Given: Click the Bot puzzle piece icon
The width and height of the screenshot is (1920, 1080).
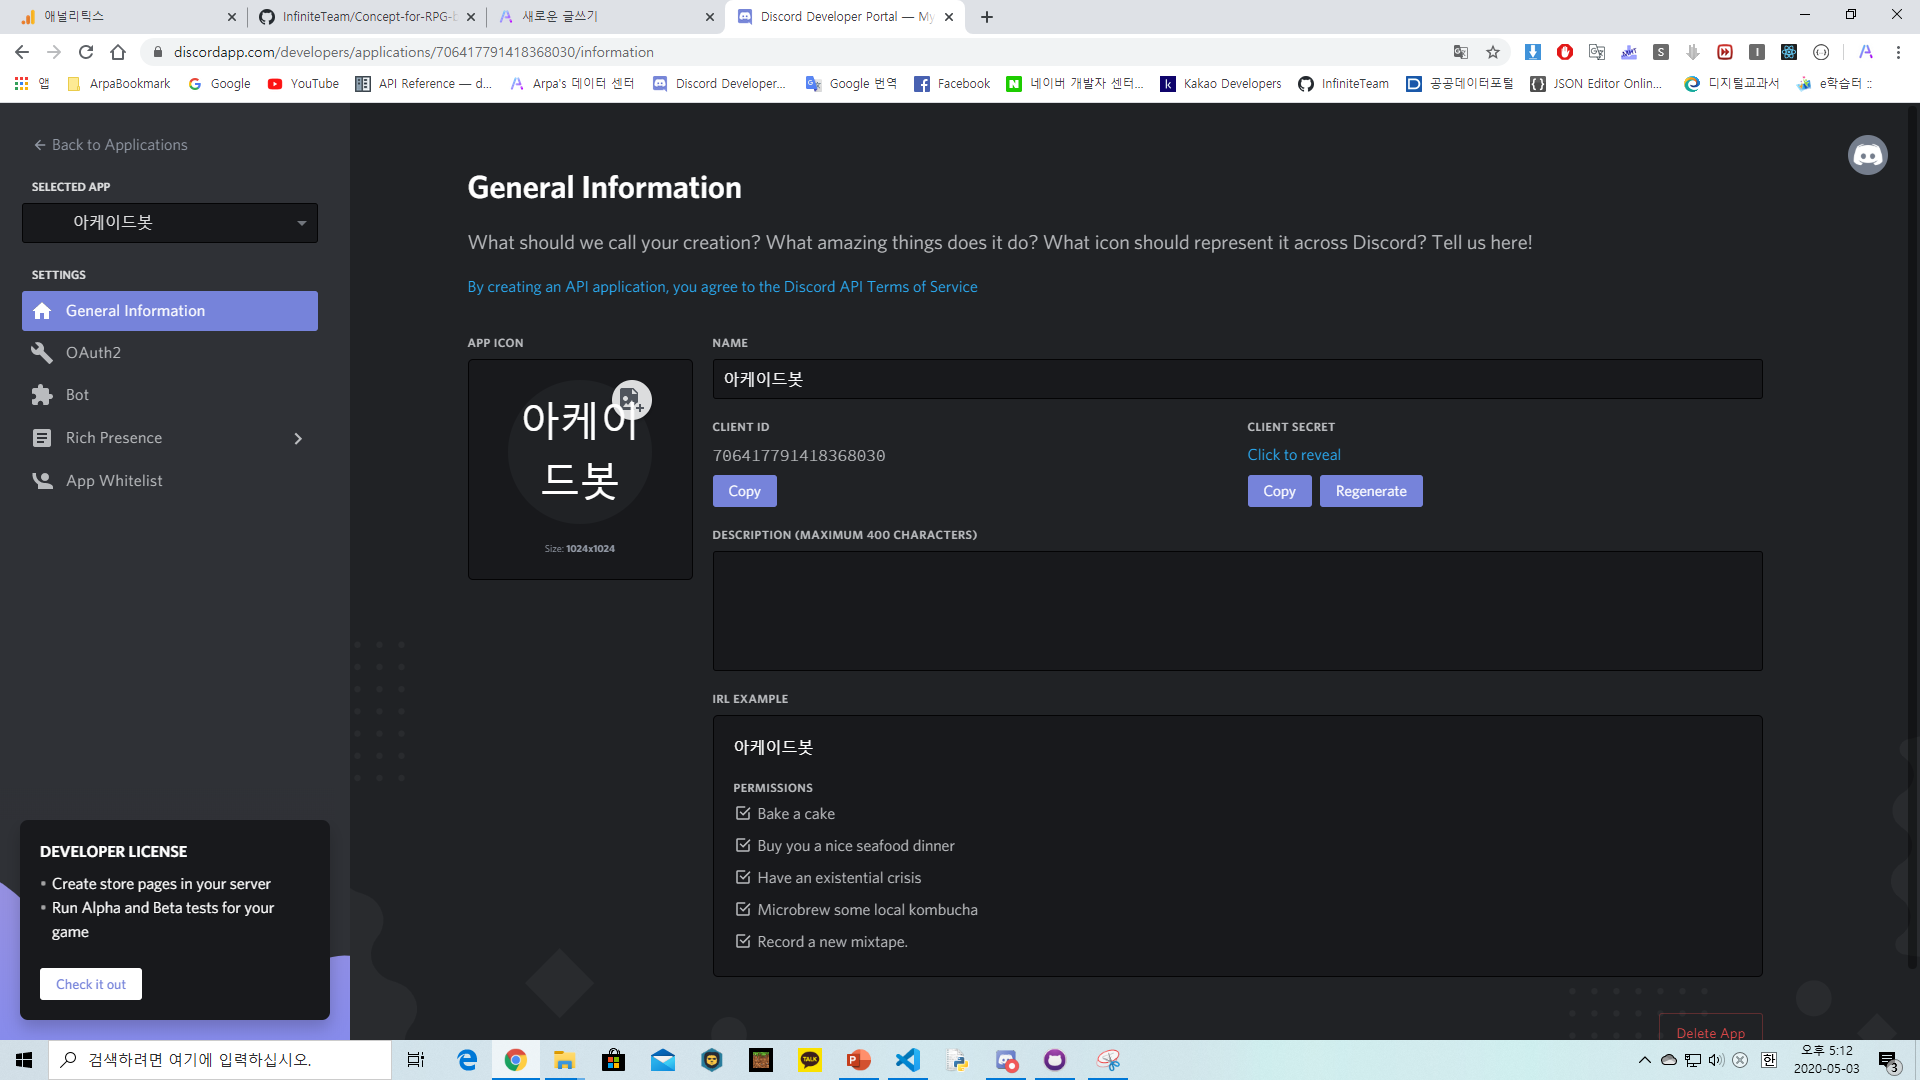Looking at the screenshot, I should (x=42, y=395).
